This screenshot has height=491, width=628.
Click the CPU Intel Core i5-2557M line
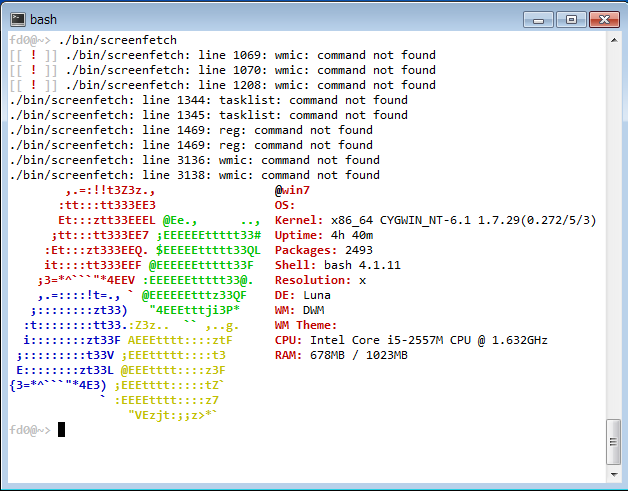coord(411,340)
